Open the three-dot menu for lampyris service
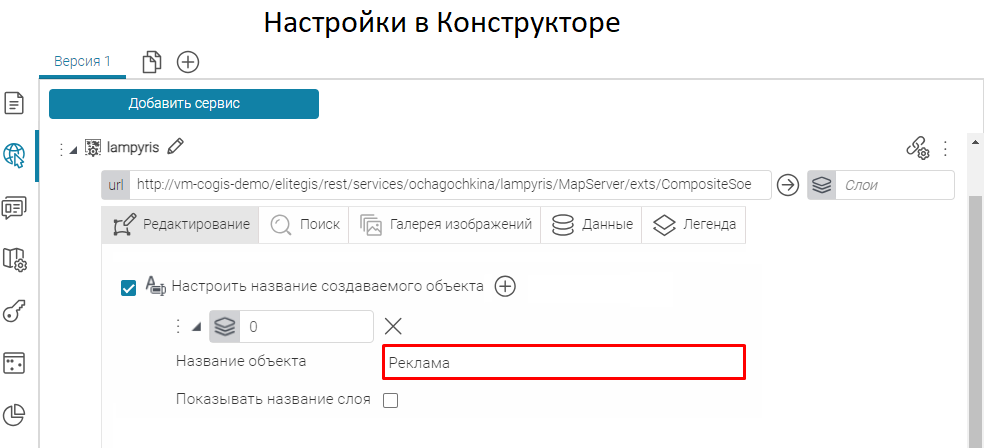This screenshot has height=448, width=984. (x=946, y=148)
